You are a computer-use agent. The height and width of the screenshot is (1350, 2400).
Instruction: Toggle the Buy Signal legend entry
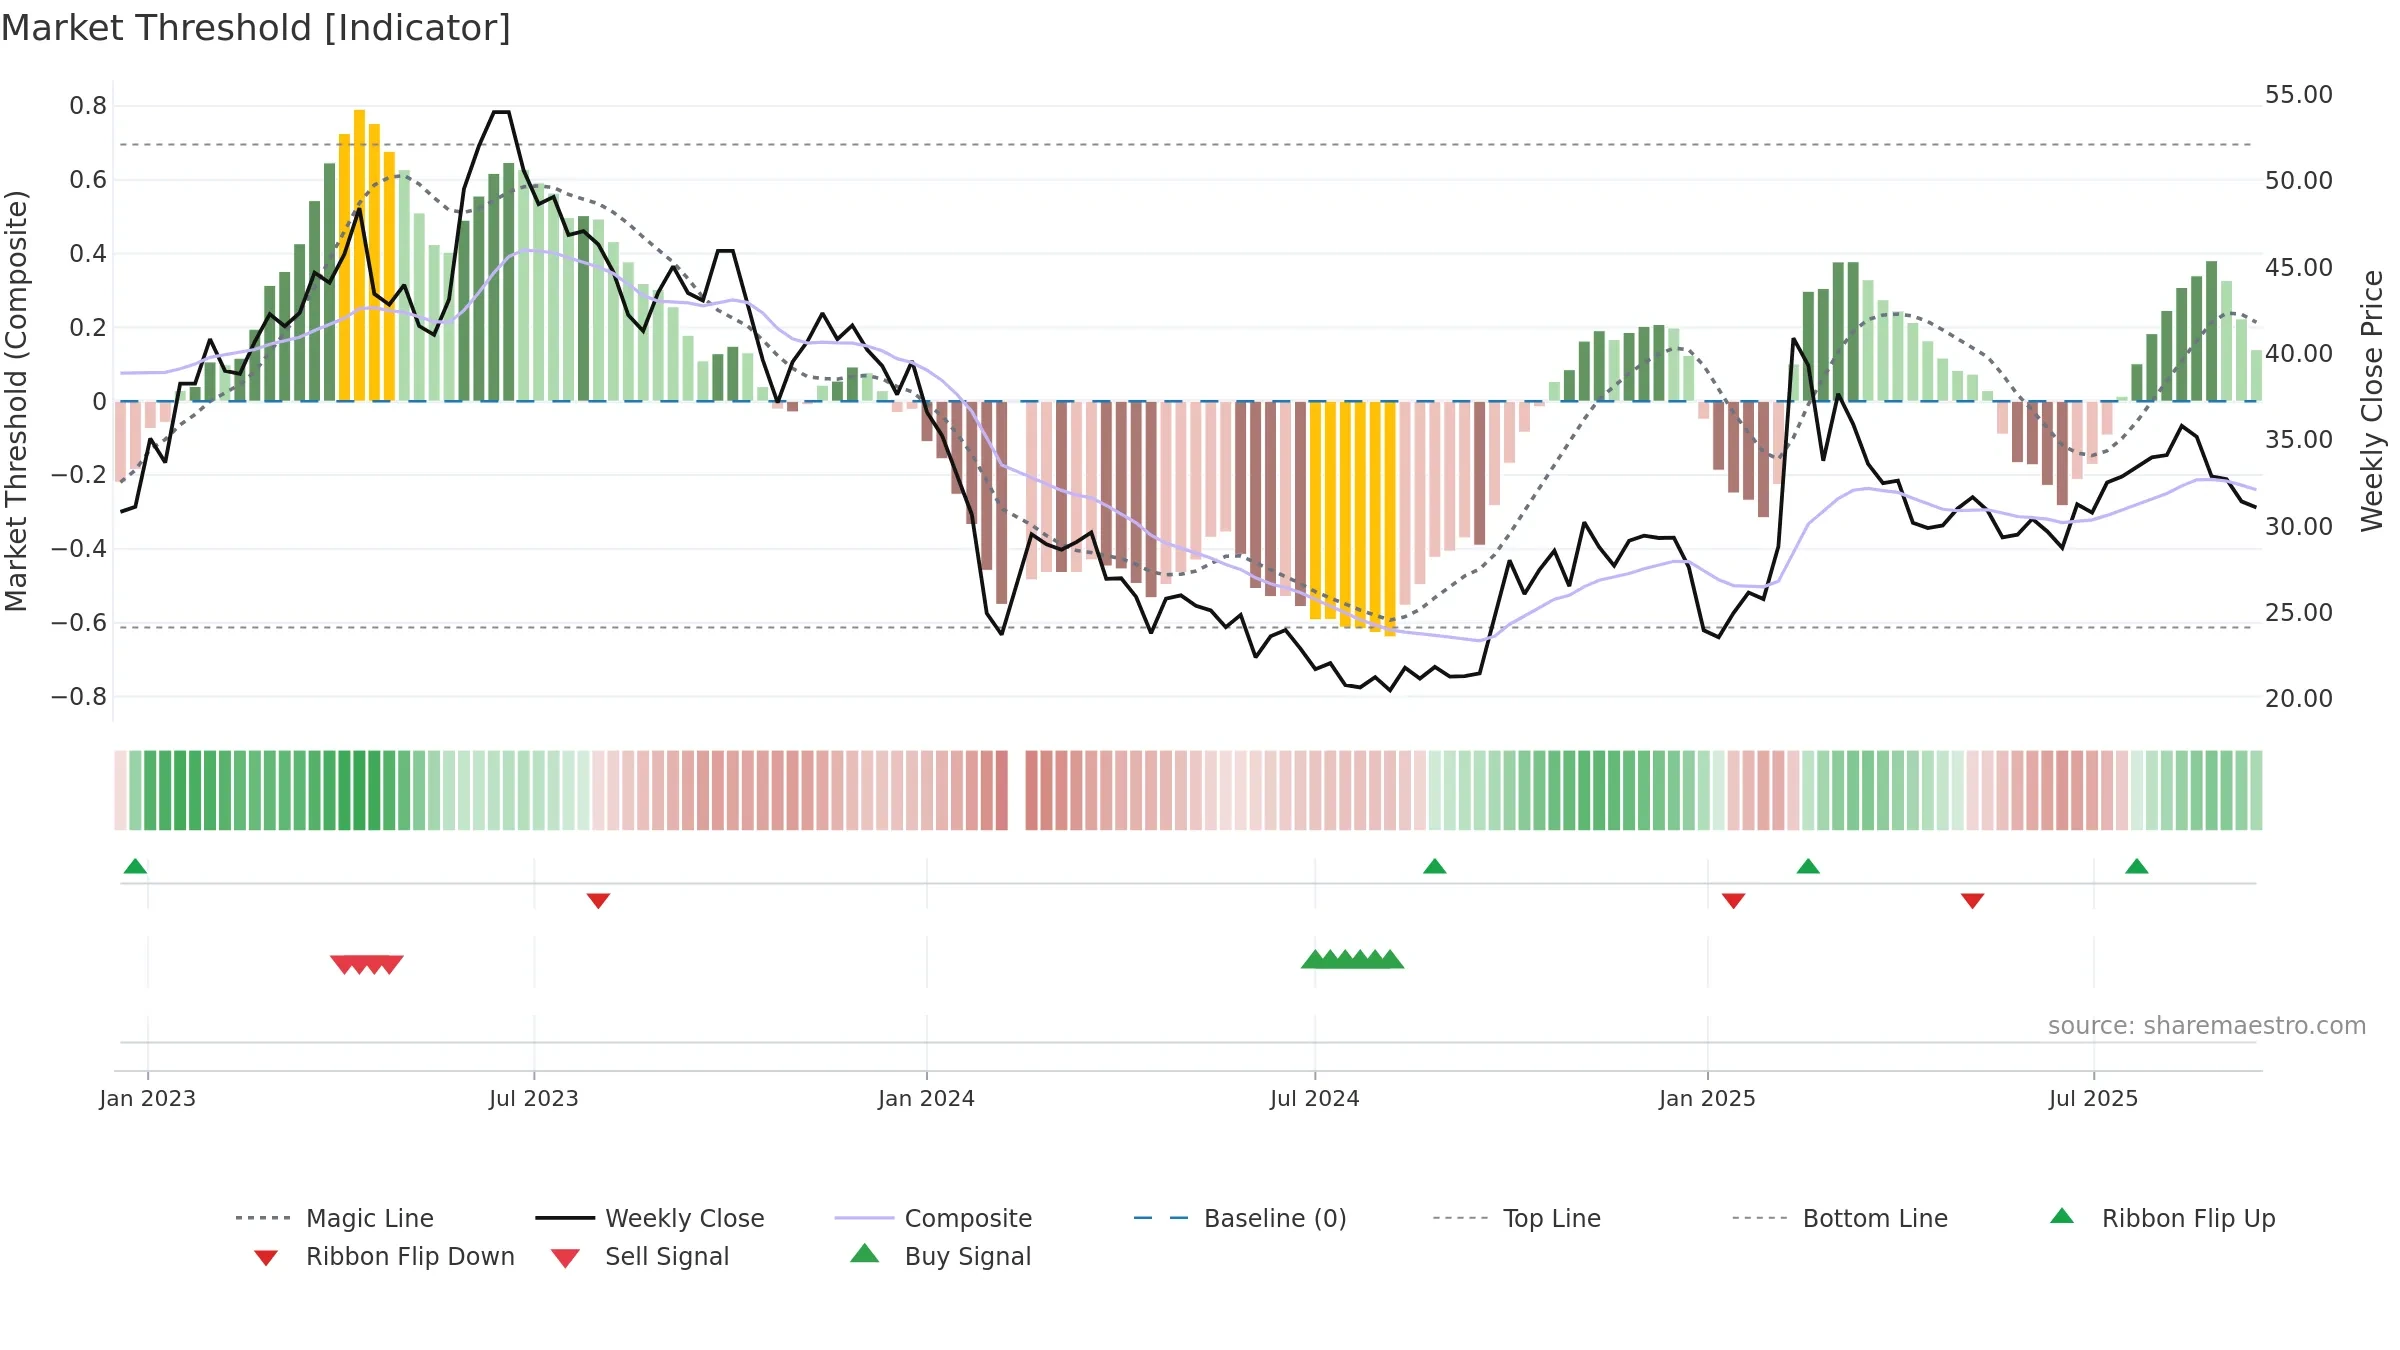940,1256
